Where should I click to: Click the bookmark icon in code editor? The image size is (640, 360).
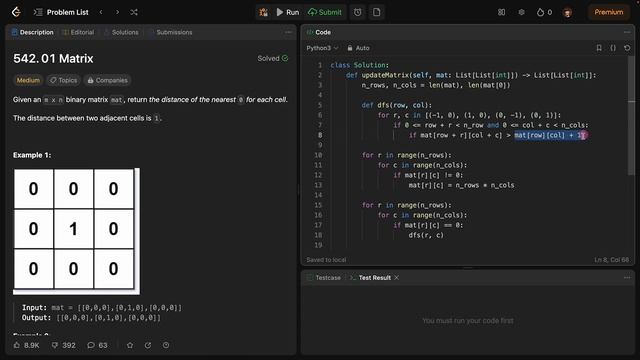click(599, 48)
